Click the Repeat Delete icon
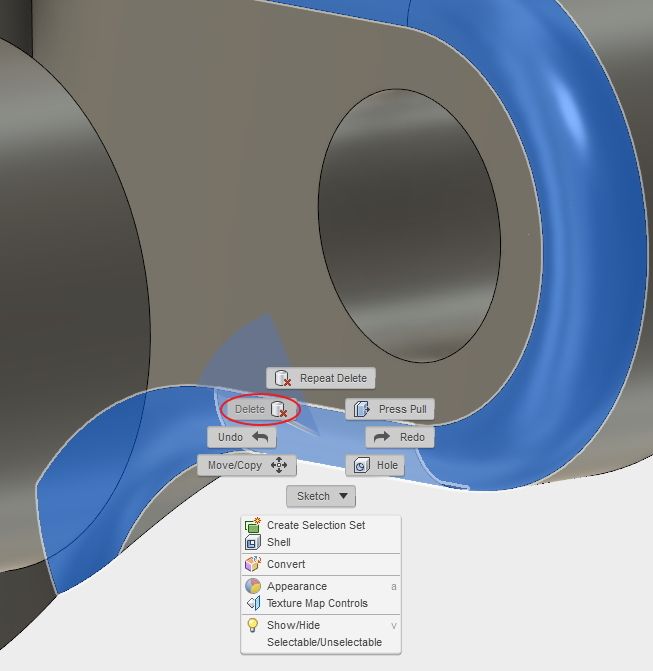The width and height of the screenshot is (653, 671). coord(282,378)
